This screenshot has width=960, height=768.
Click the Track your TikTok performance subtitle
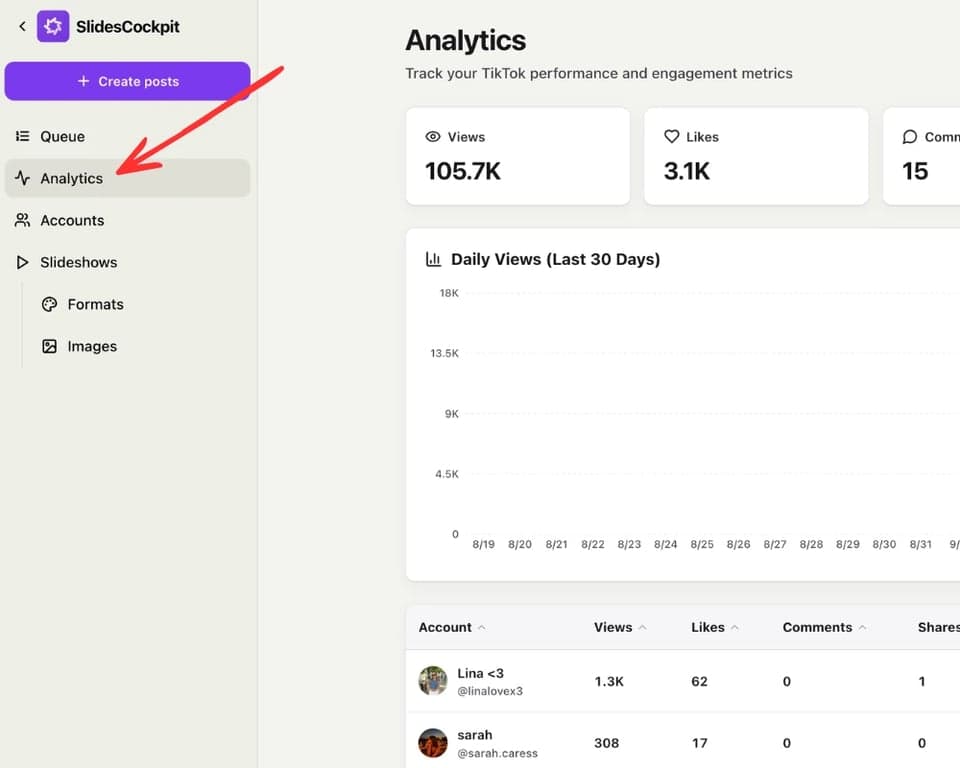tap(599, 73)
